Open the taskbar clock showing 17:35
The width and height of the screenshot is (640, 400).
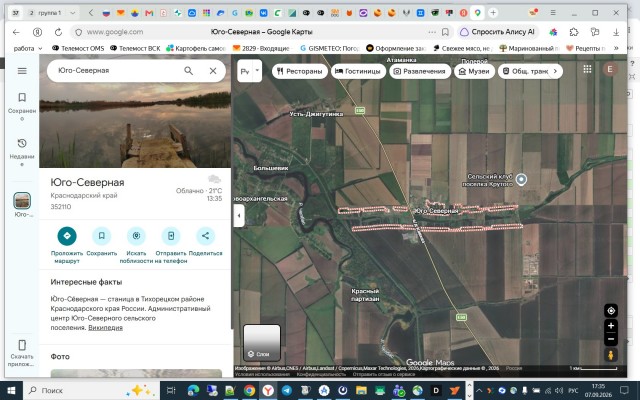coord(598,390)
